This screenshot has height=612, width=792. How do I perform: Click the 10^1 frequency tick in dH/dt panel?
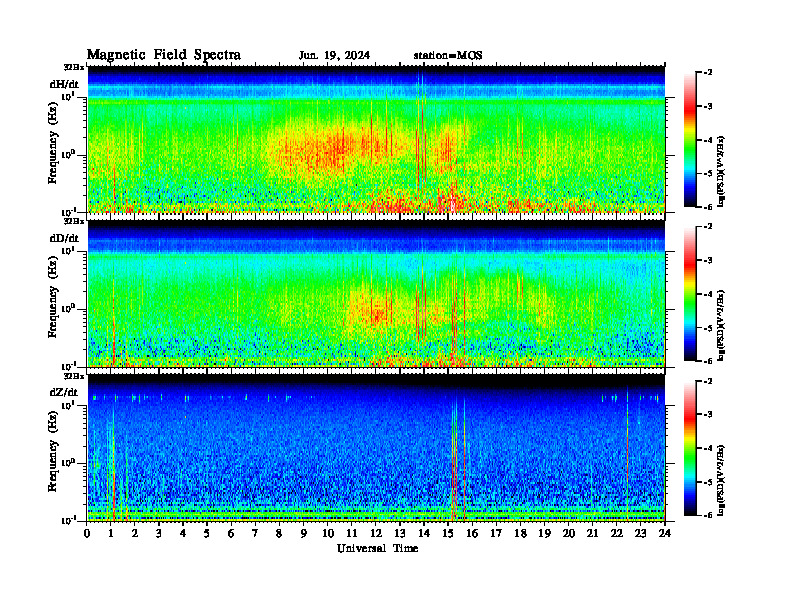click(69, 96)
